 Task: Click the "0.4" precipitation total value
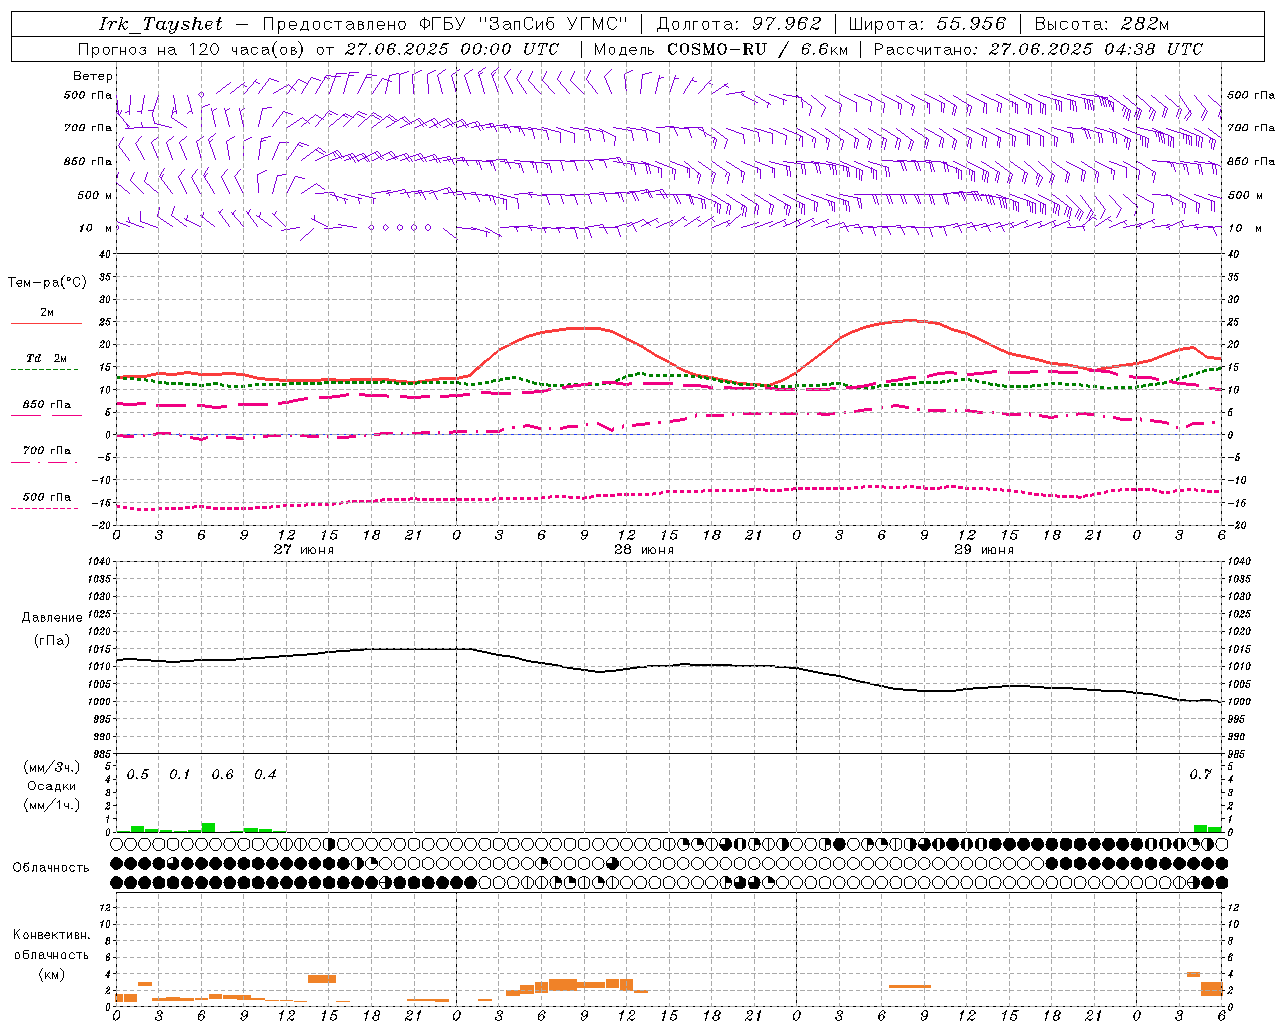pos(265,775)
